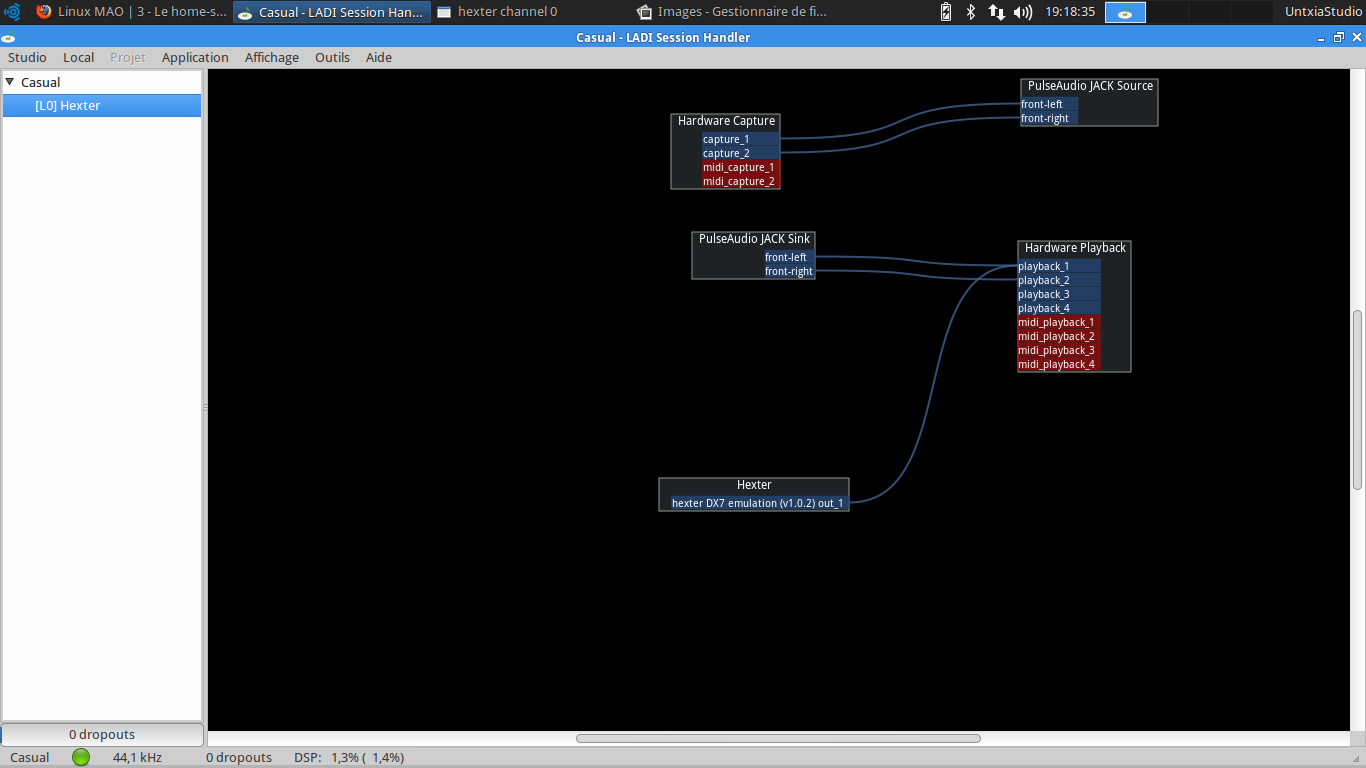Viewport: 1366px width, 768px height.
Task: Open the desktop applications menu icon
Action: point(12,12)
